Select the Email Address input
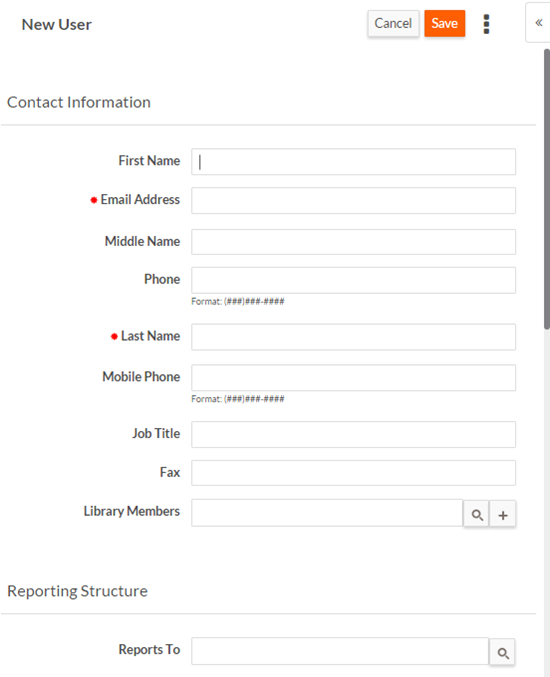Viewport: 550px width, 677px height. pos(354,201)
